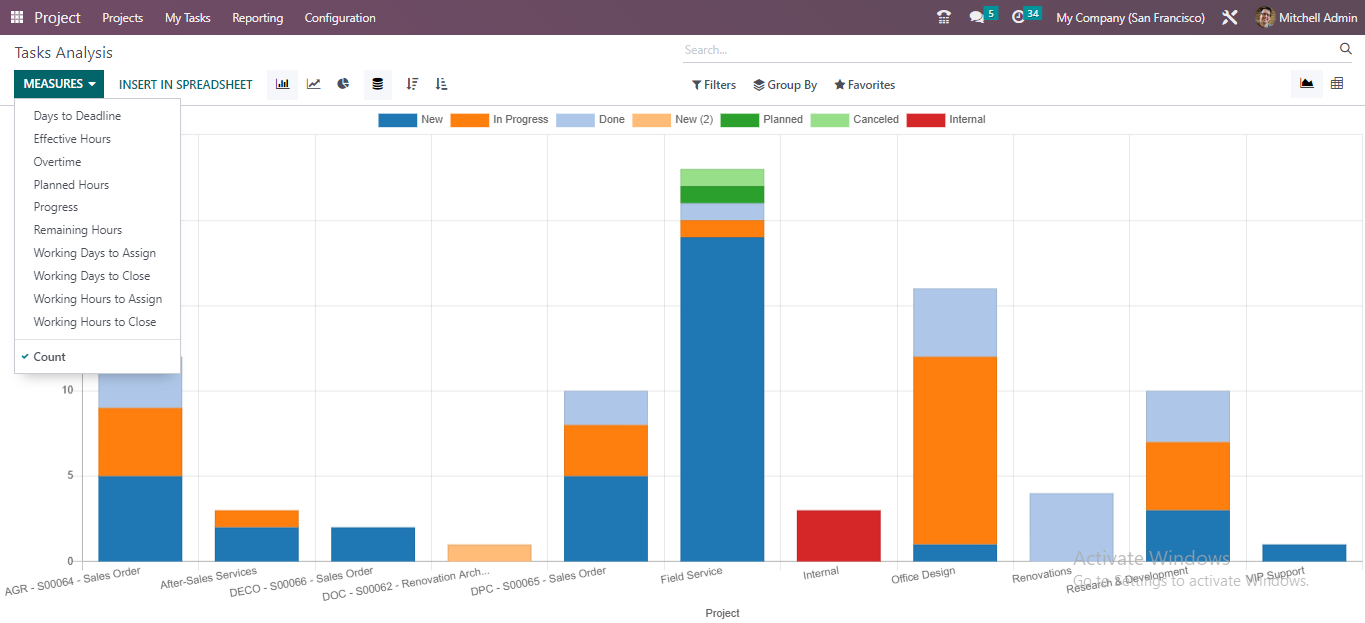Sort bars in descending order
Viewport: 1365px width, 623px height.
412,84
